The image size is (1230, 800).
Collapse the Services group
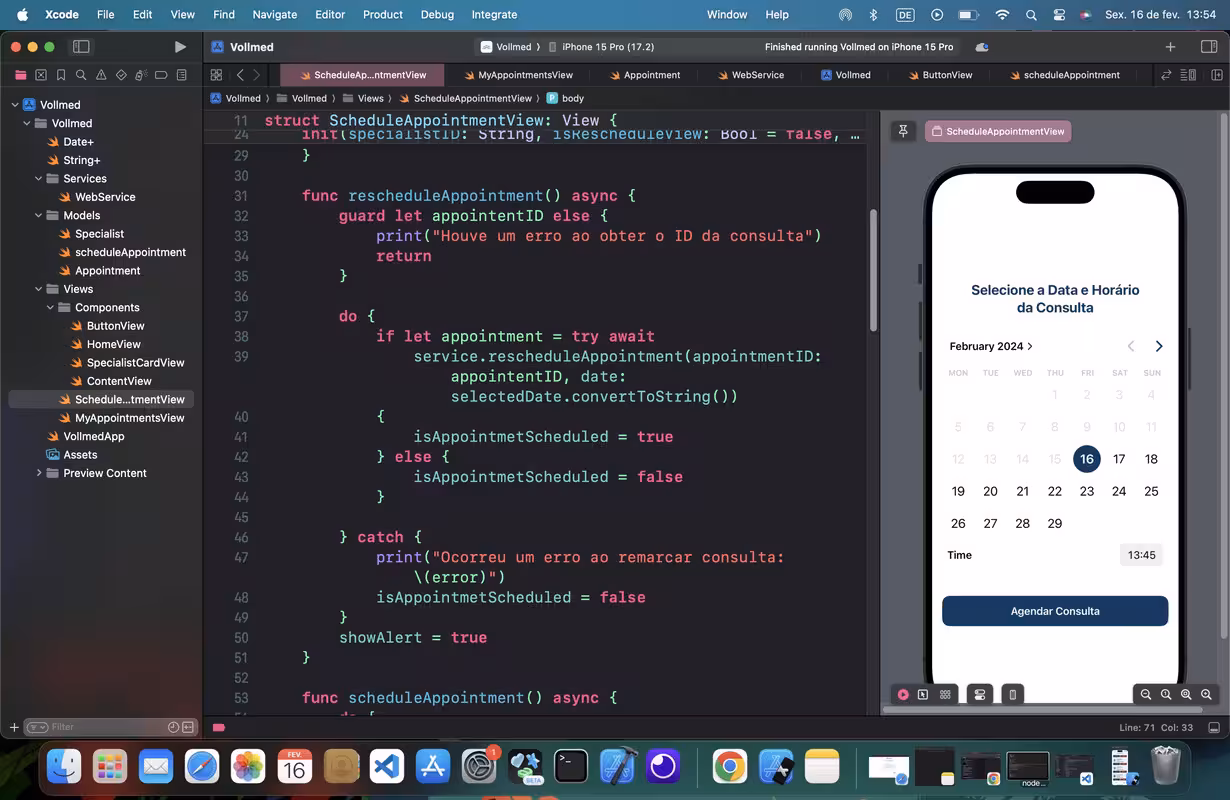pyautogui.click(x=39, y=178)
